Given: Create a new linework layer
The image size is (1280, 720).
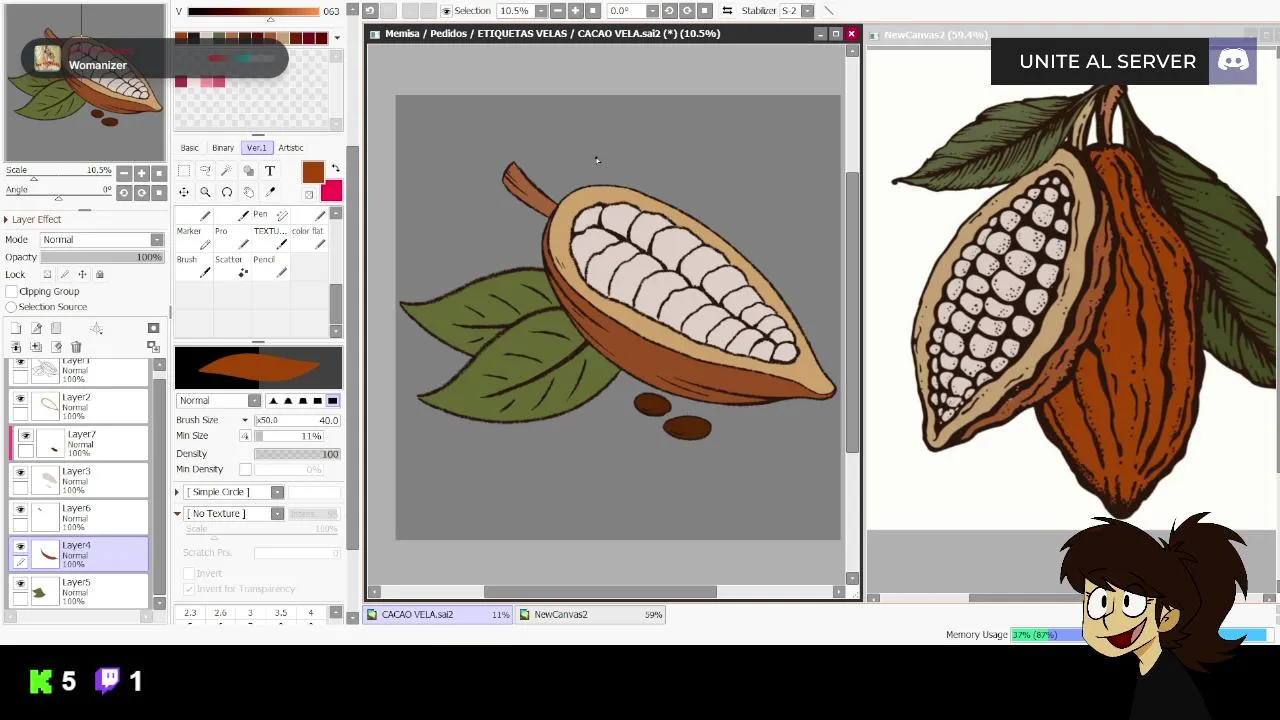Looking at the screenshot, I should [36, 329].
